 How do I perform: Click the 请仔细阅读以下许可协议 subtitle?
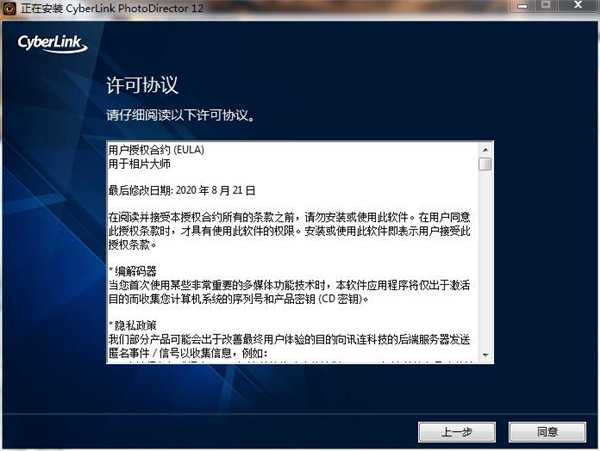click(x=180, y=115)
